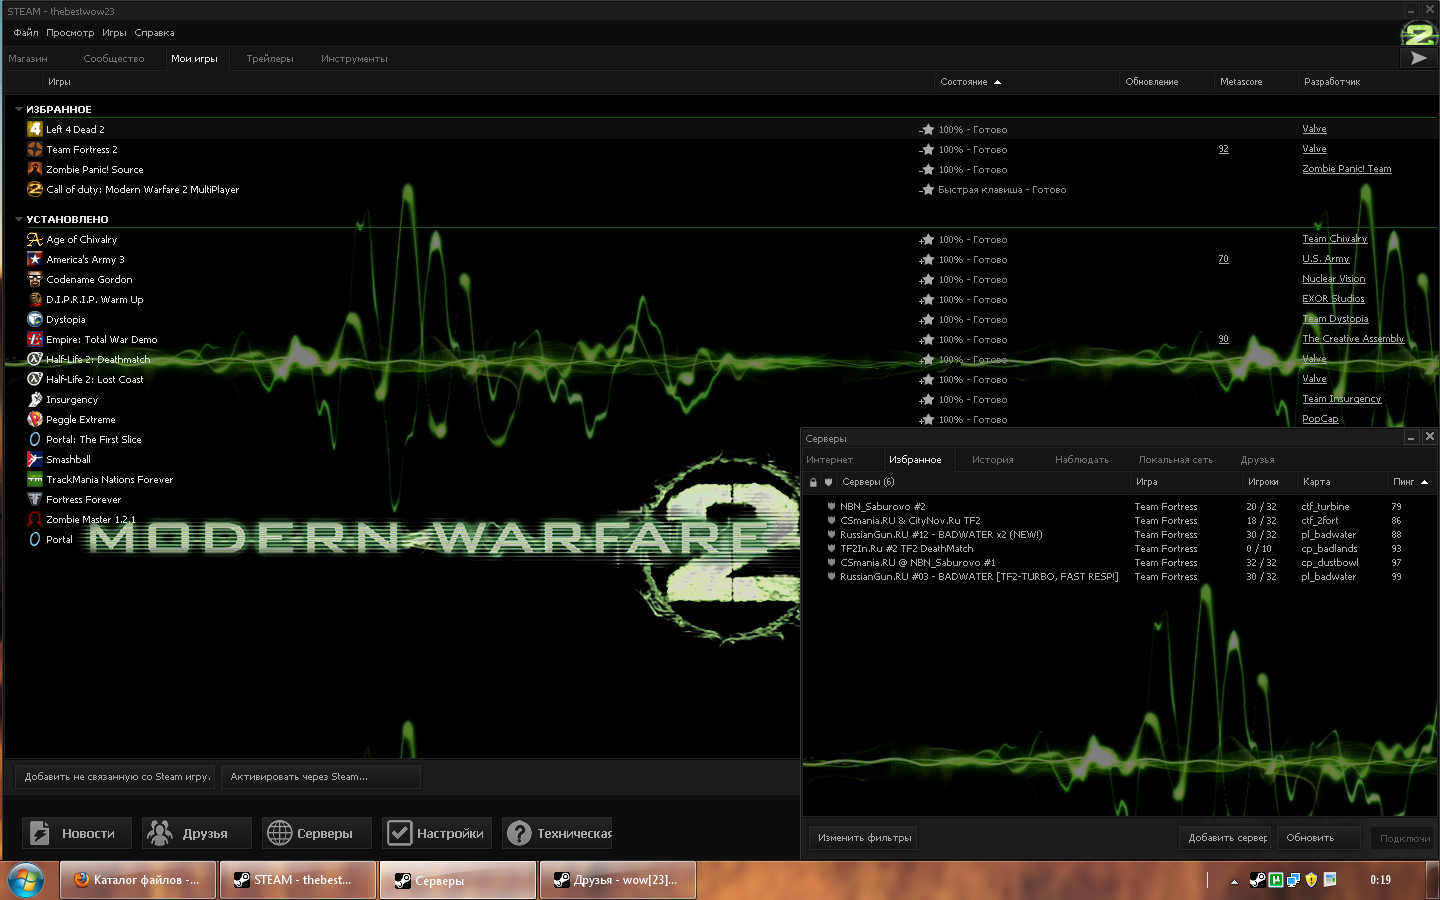Click the Codename Gordon icon
This screenshot has height=900, width=1440.
click(x=35, y=279)
